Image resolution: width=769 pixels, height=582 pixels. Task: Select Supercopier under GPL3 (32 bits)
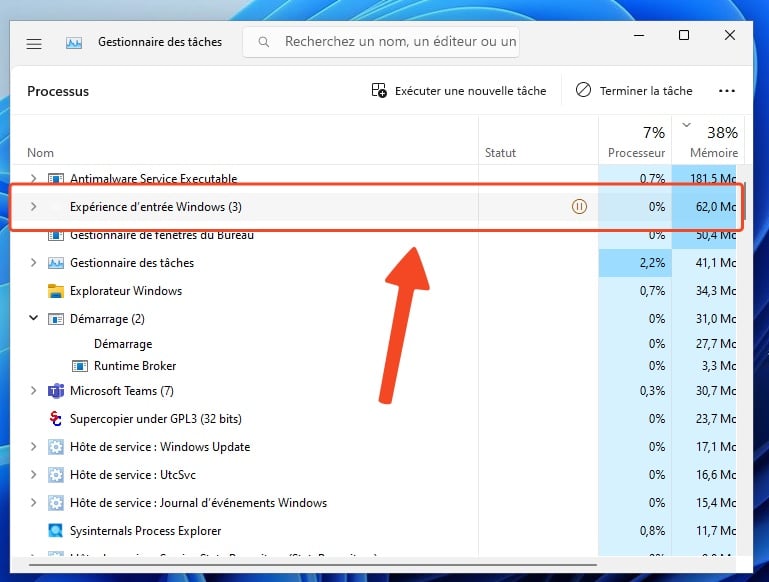[374, 419]
